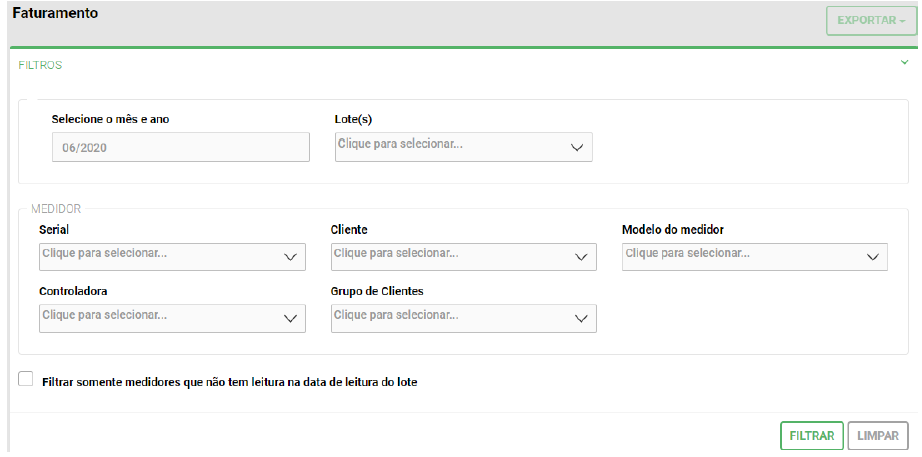Click the arrow icon in the Lote(s) selector
Viewport: 922px width, 457px height.
[576, 147]
